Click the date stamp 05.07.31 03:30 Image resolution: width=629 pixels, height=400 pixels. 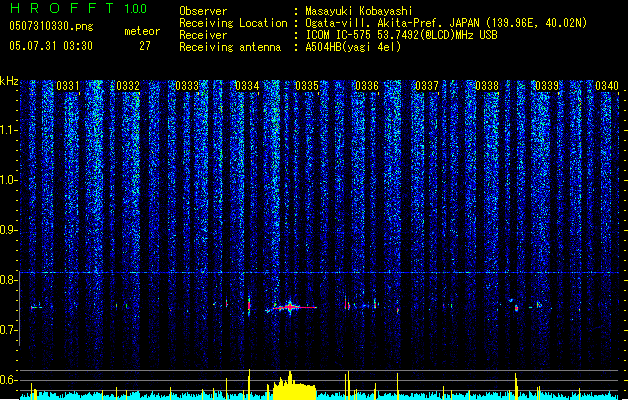click(x=51, y=46)
